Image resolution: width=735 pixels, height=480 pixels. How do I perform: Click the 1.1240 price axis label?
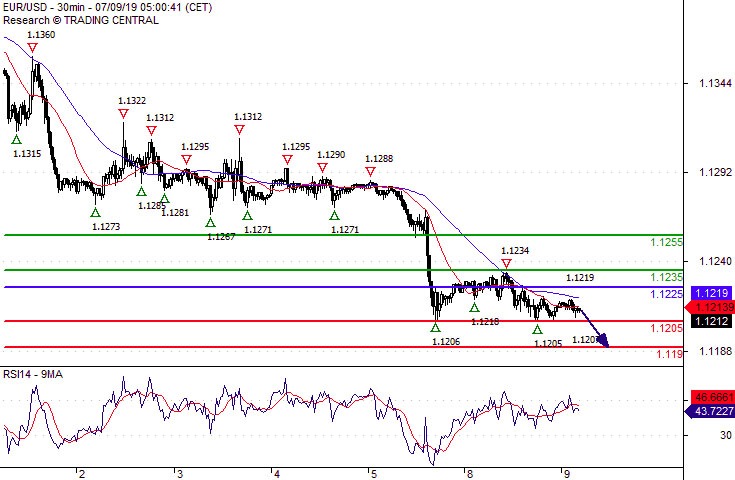[x=715, y=262]
